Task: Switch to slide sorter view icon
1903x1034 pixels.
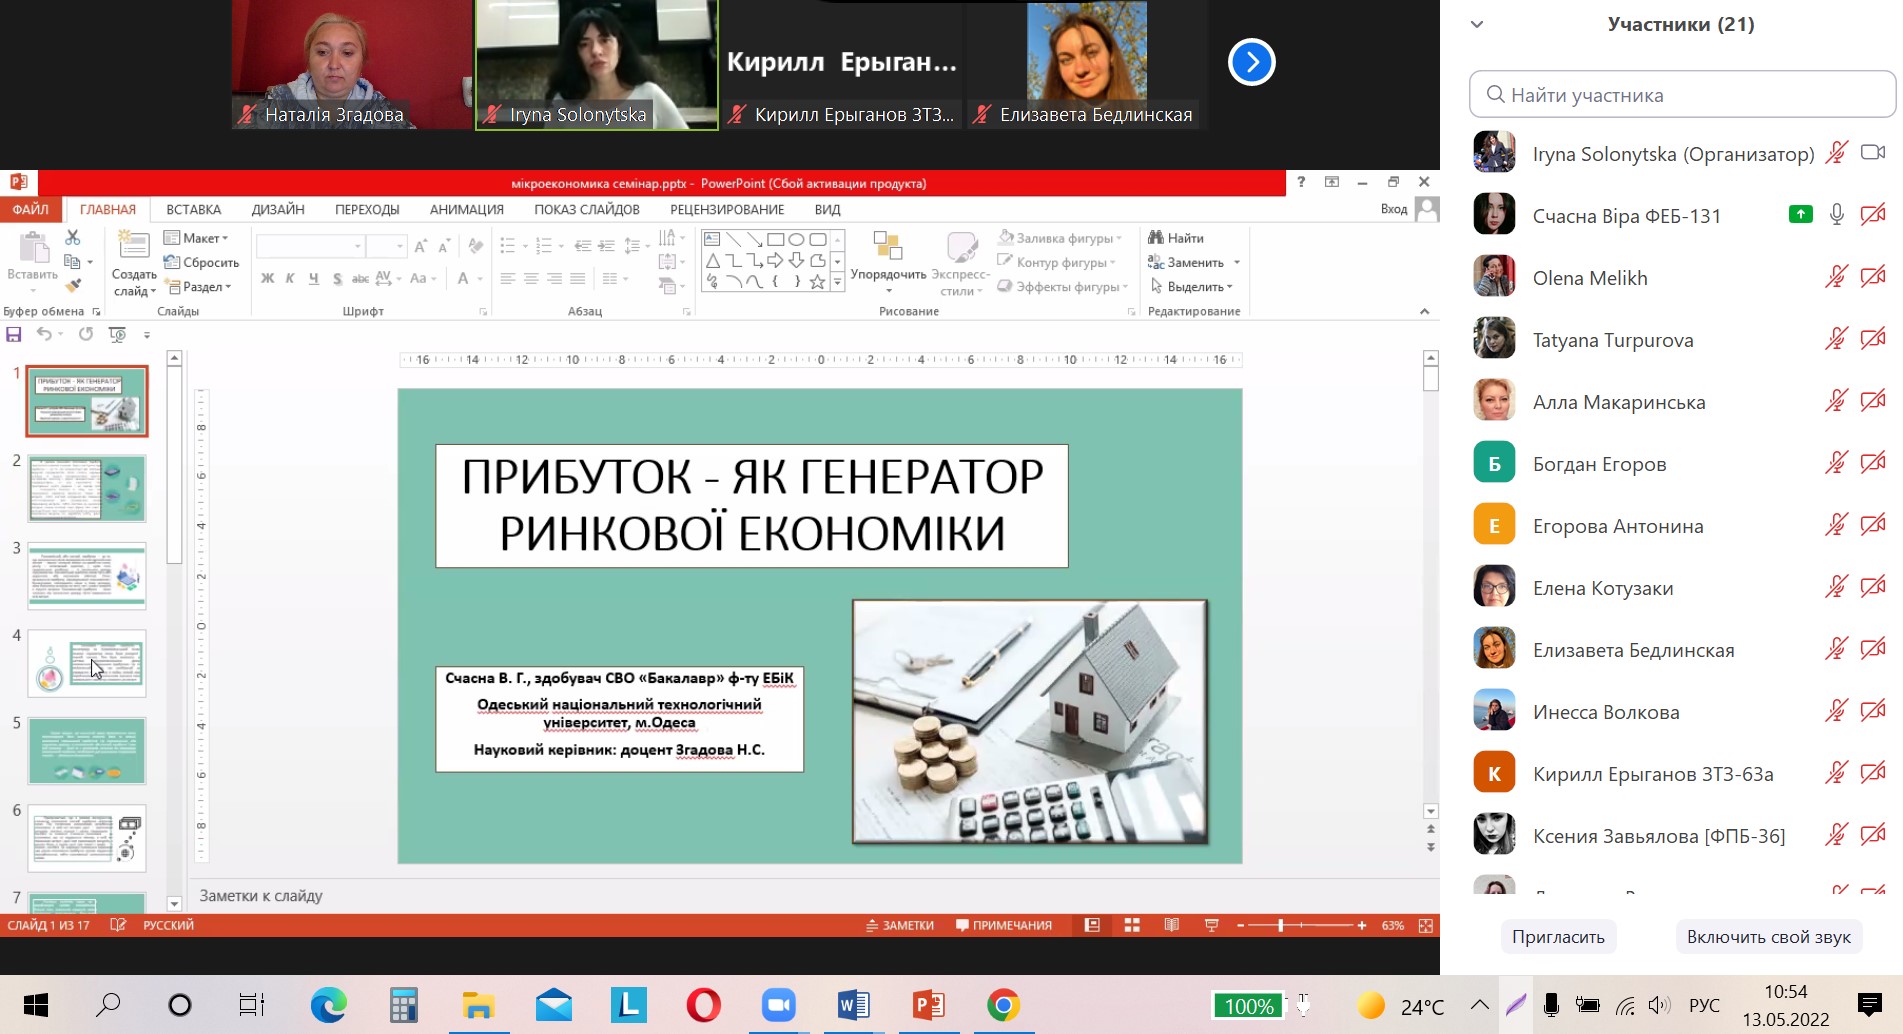Action: click(1132, 925)
